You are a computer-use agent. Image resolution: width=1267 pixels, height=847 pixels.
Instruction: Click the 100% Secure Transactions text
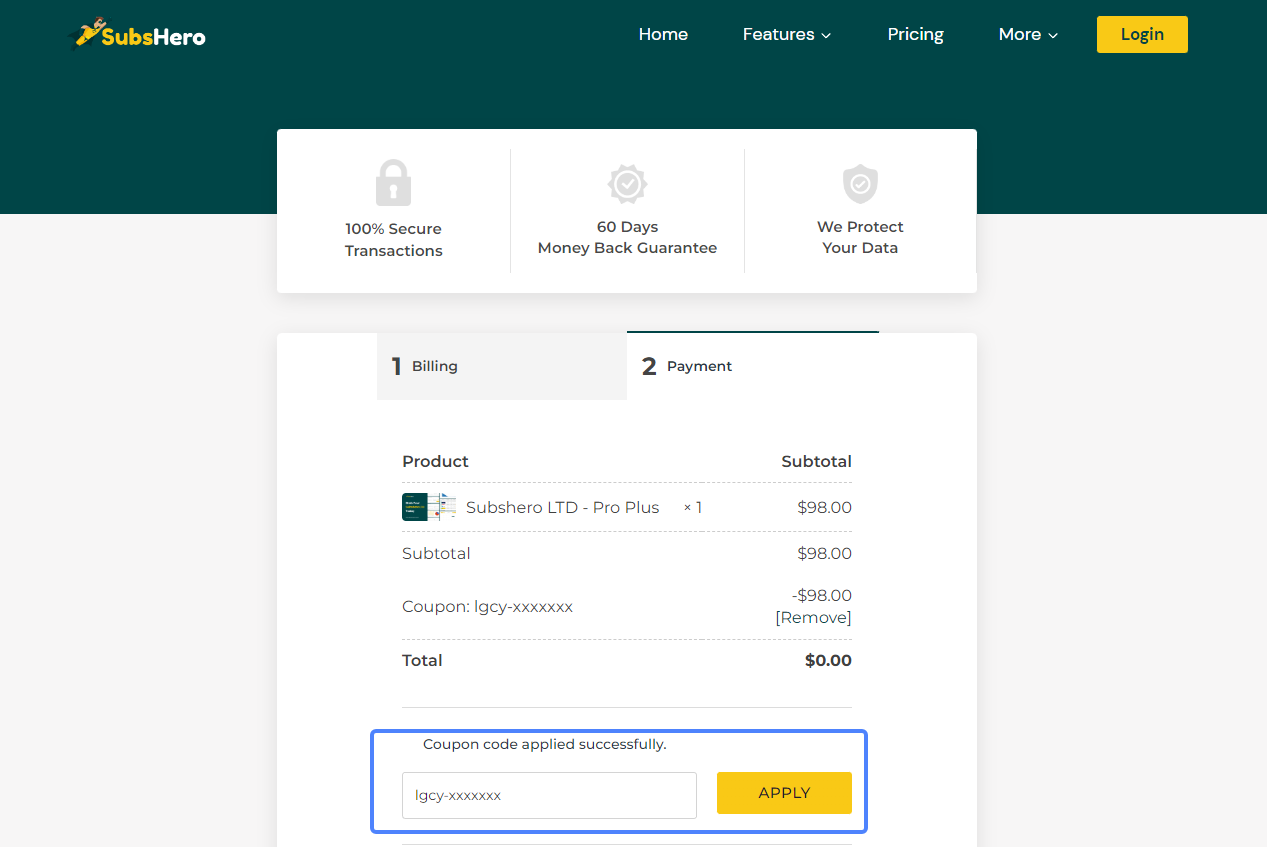point(394,240)
